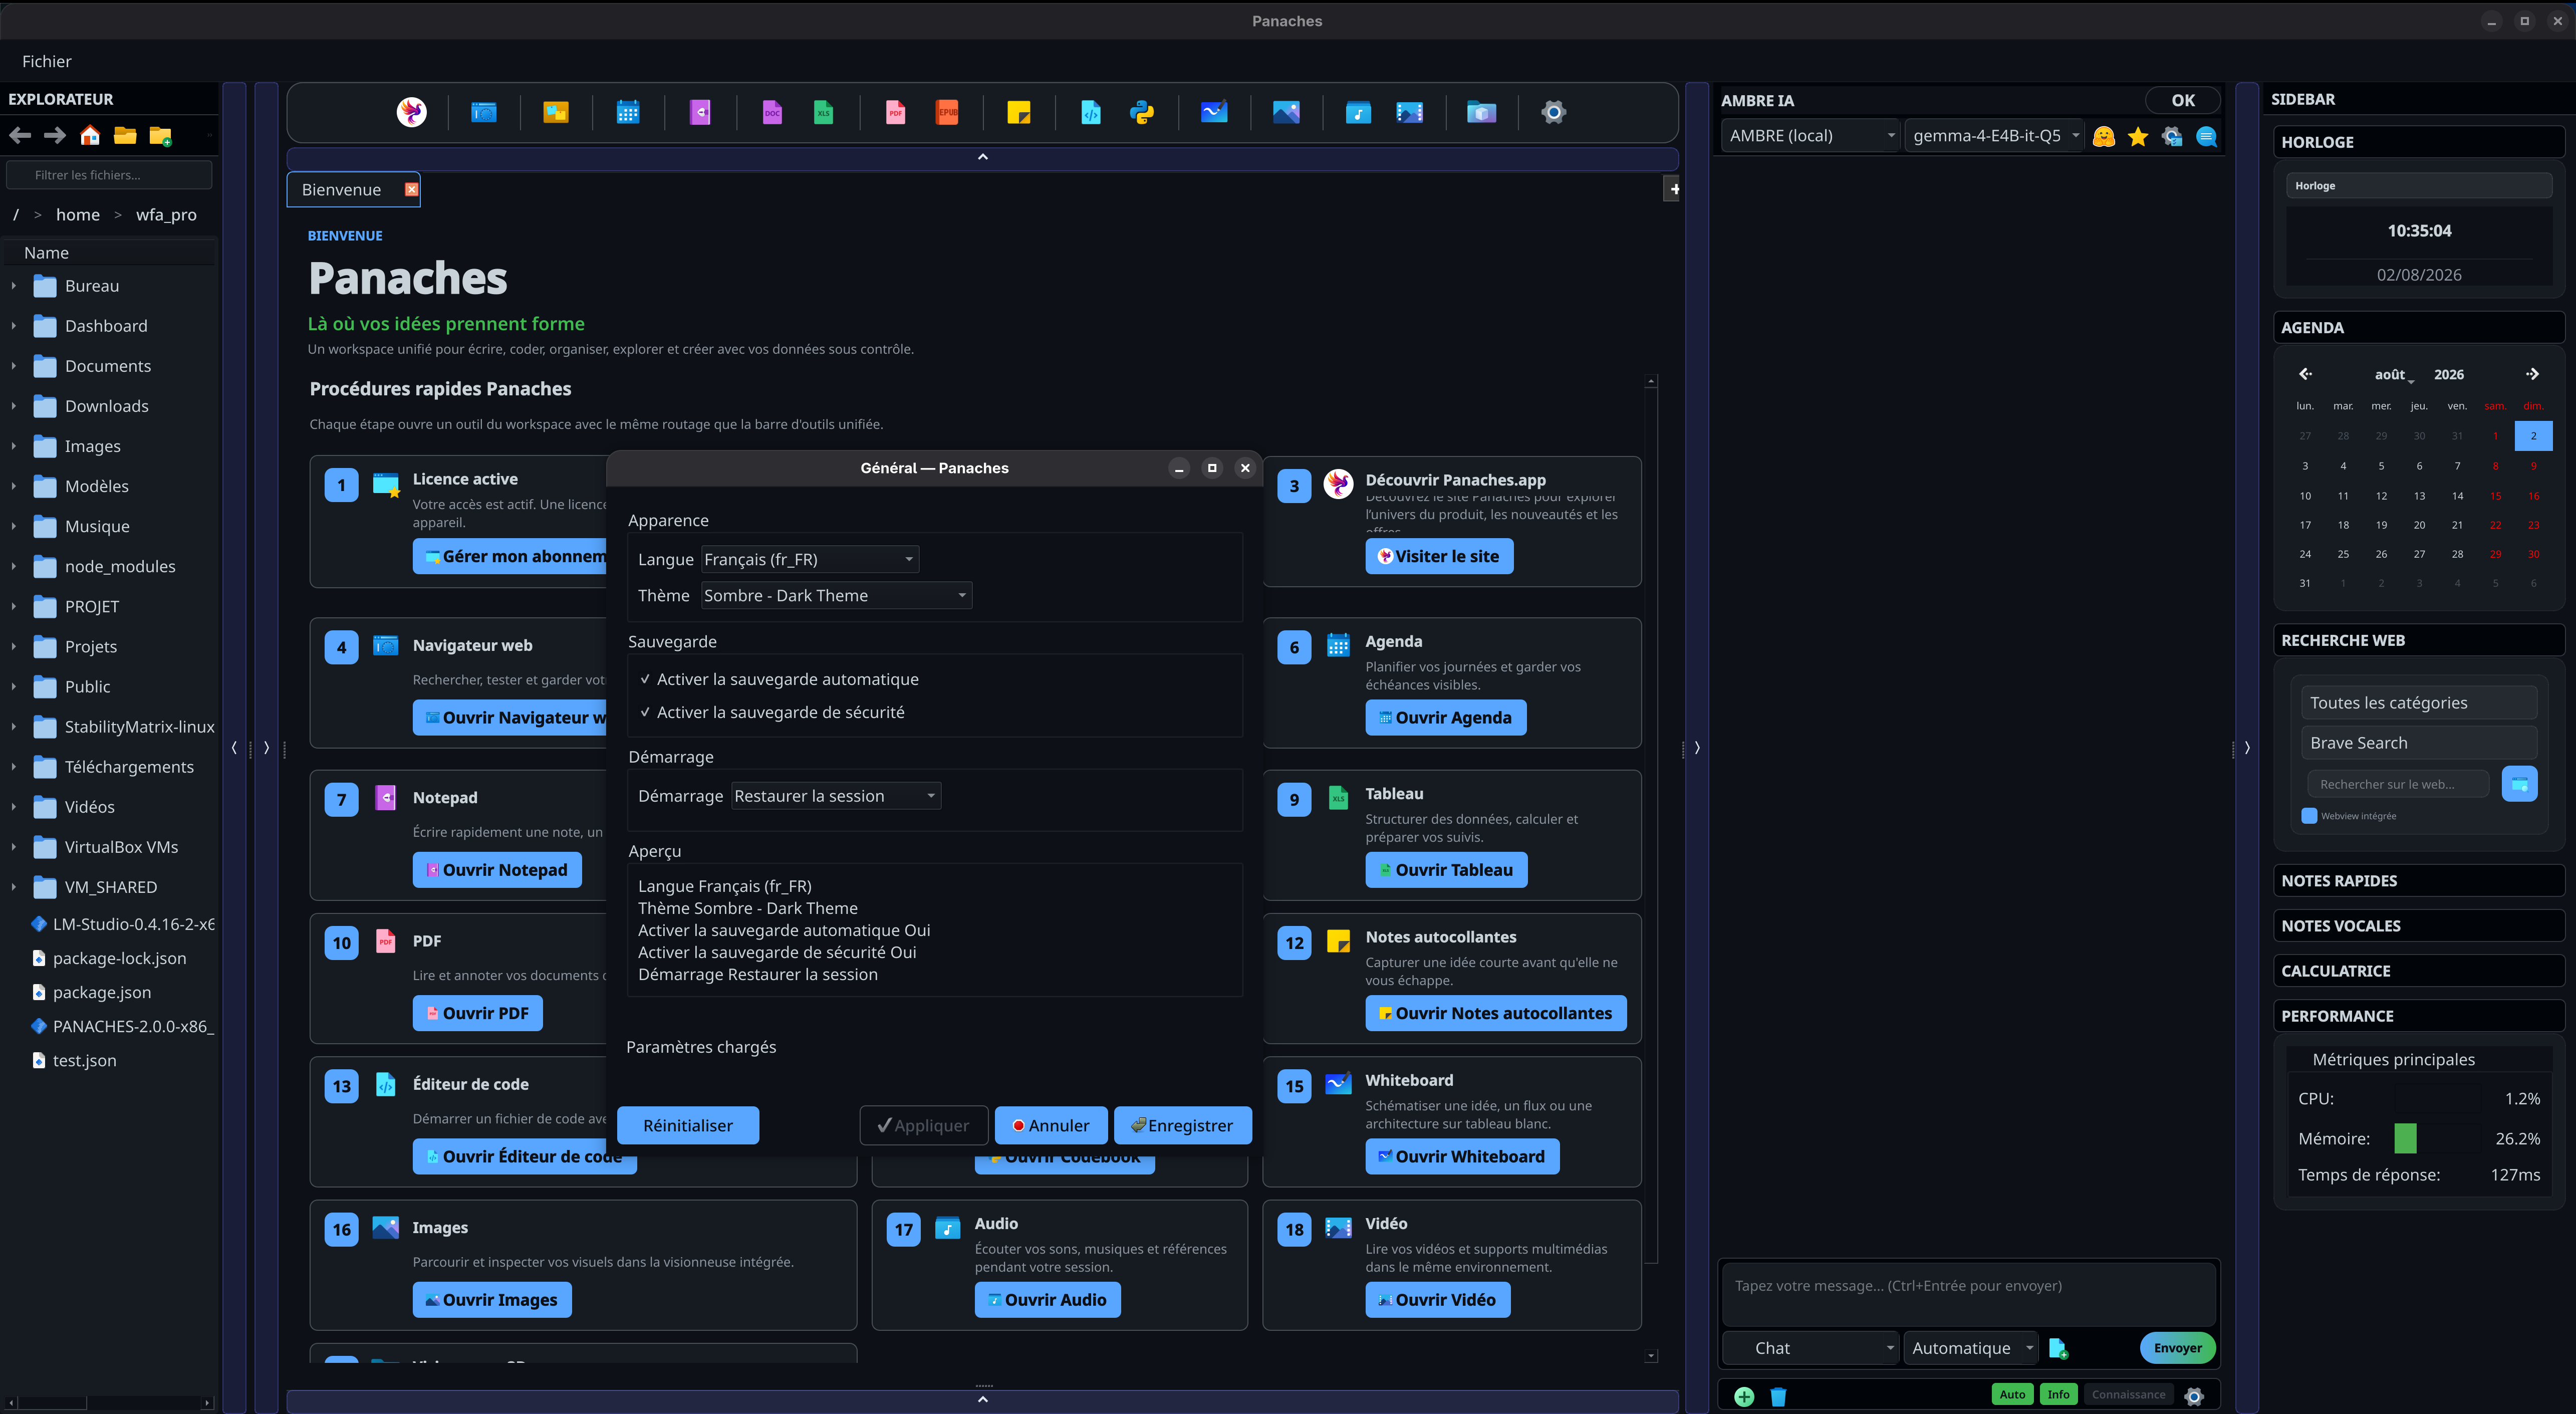Expand the CALCULATRICE section
The image size is (2576, 1414).
(2419, 971)
